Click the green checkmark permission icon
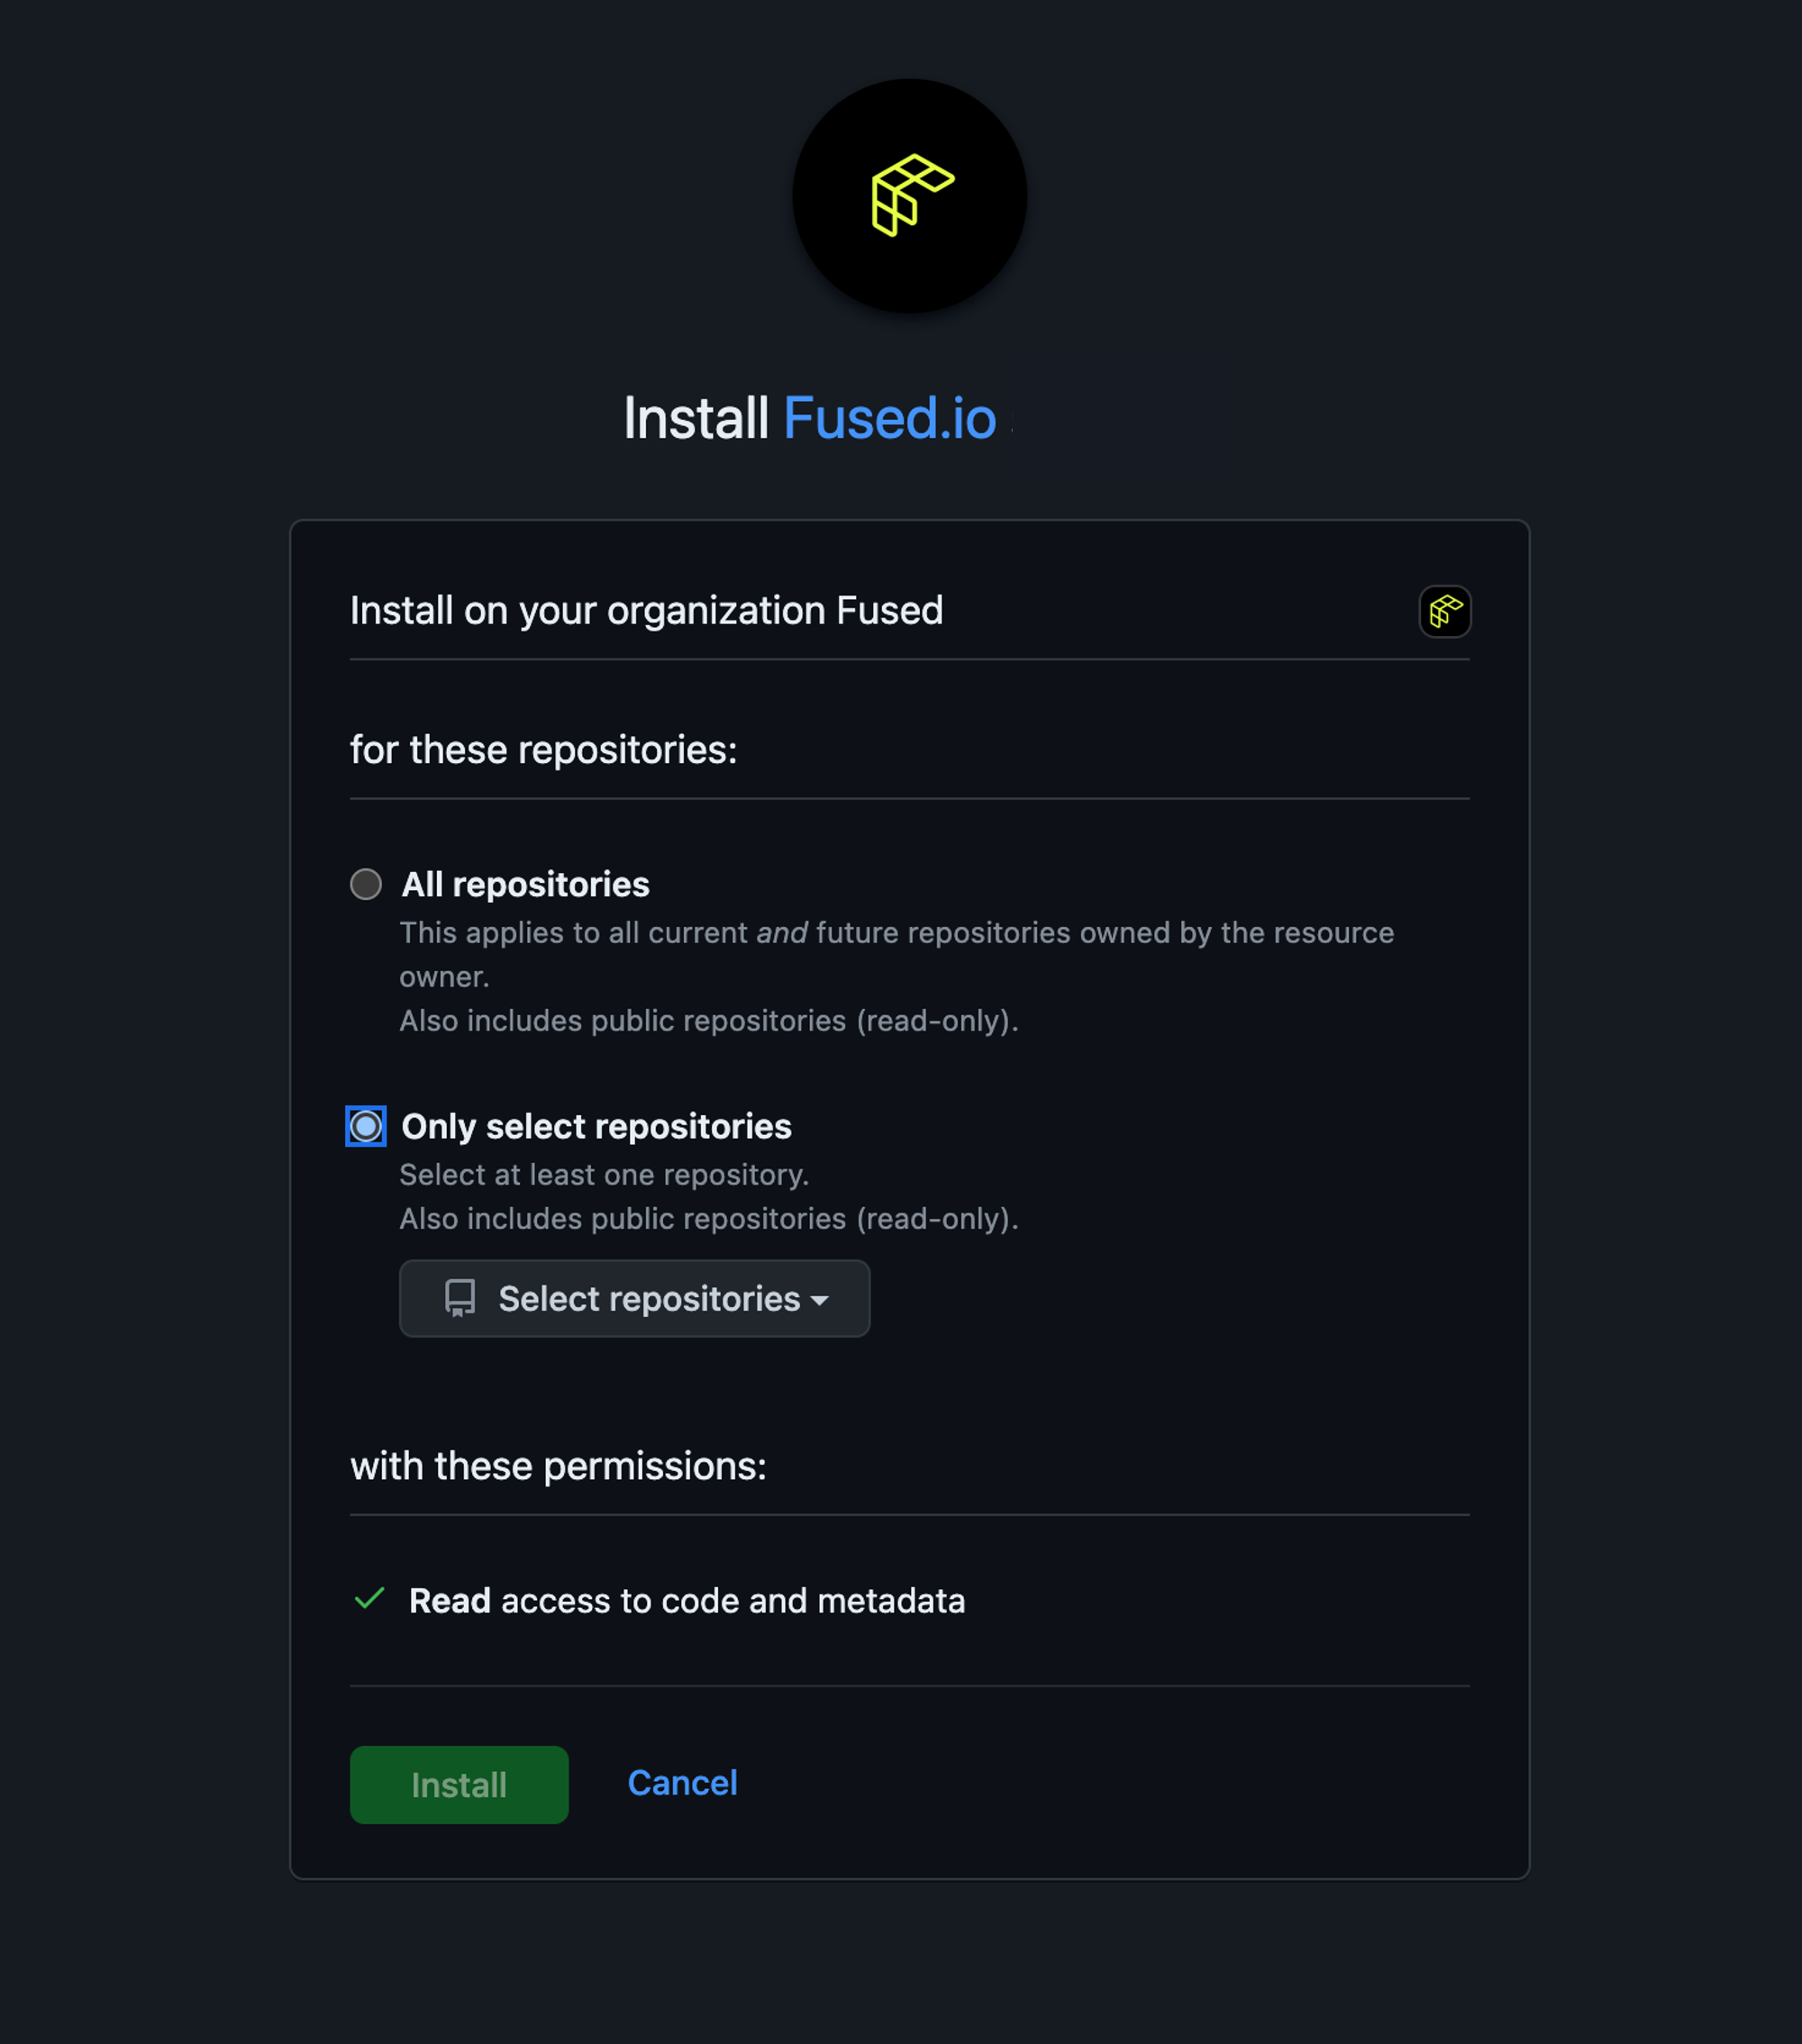Viewport: 1802px width, 2044px height. pos(369,1599)
